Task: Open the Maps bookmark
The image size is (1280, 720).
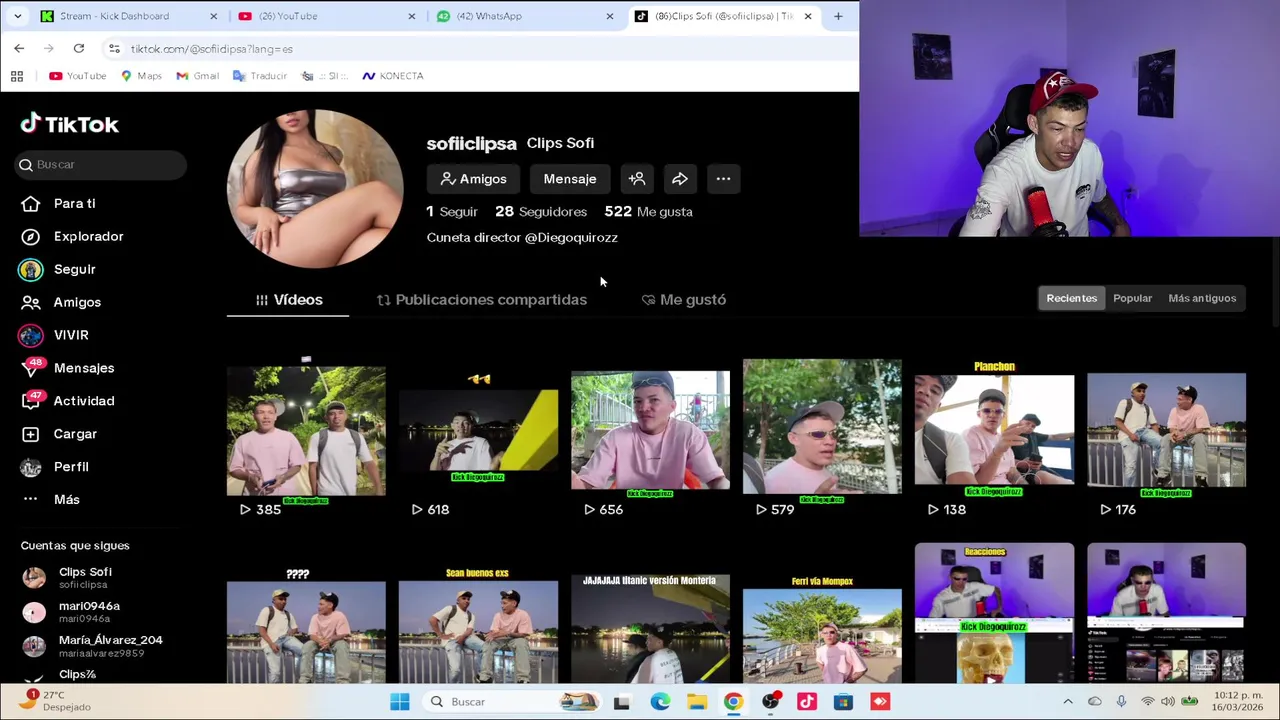Action: click(x=141, y=76)
